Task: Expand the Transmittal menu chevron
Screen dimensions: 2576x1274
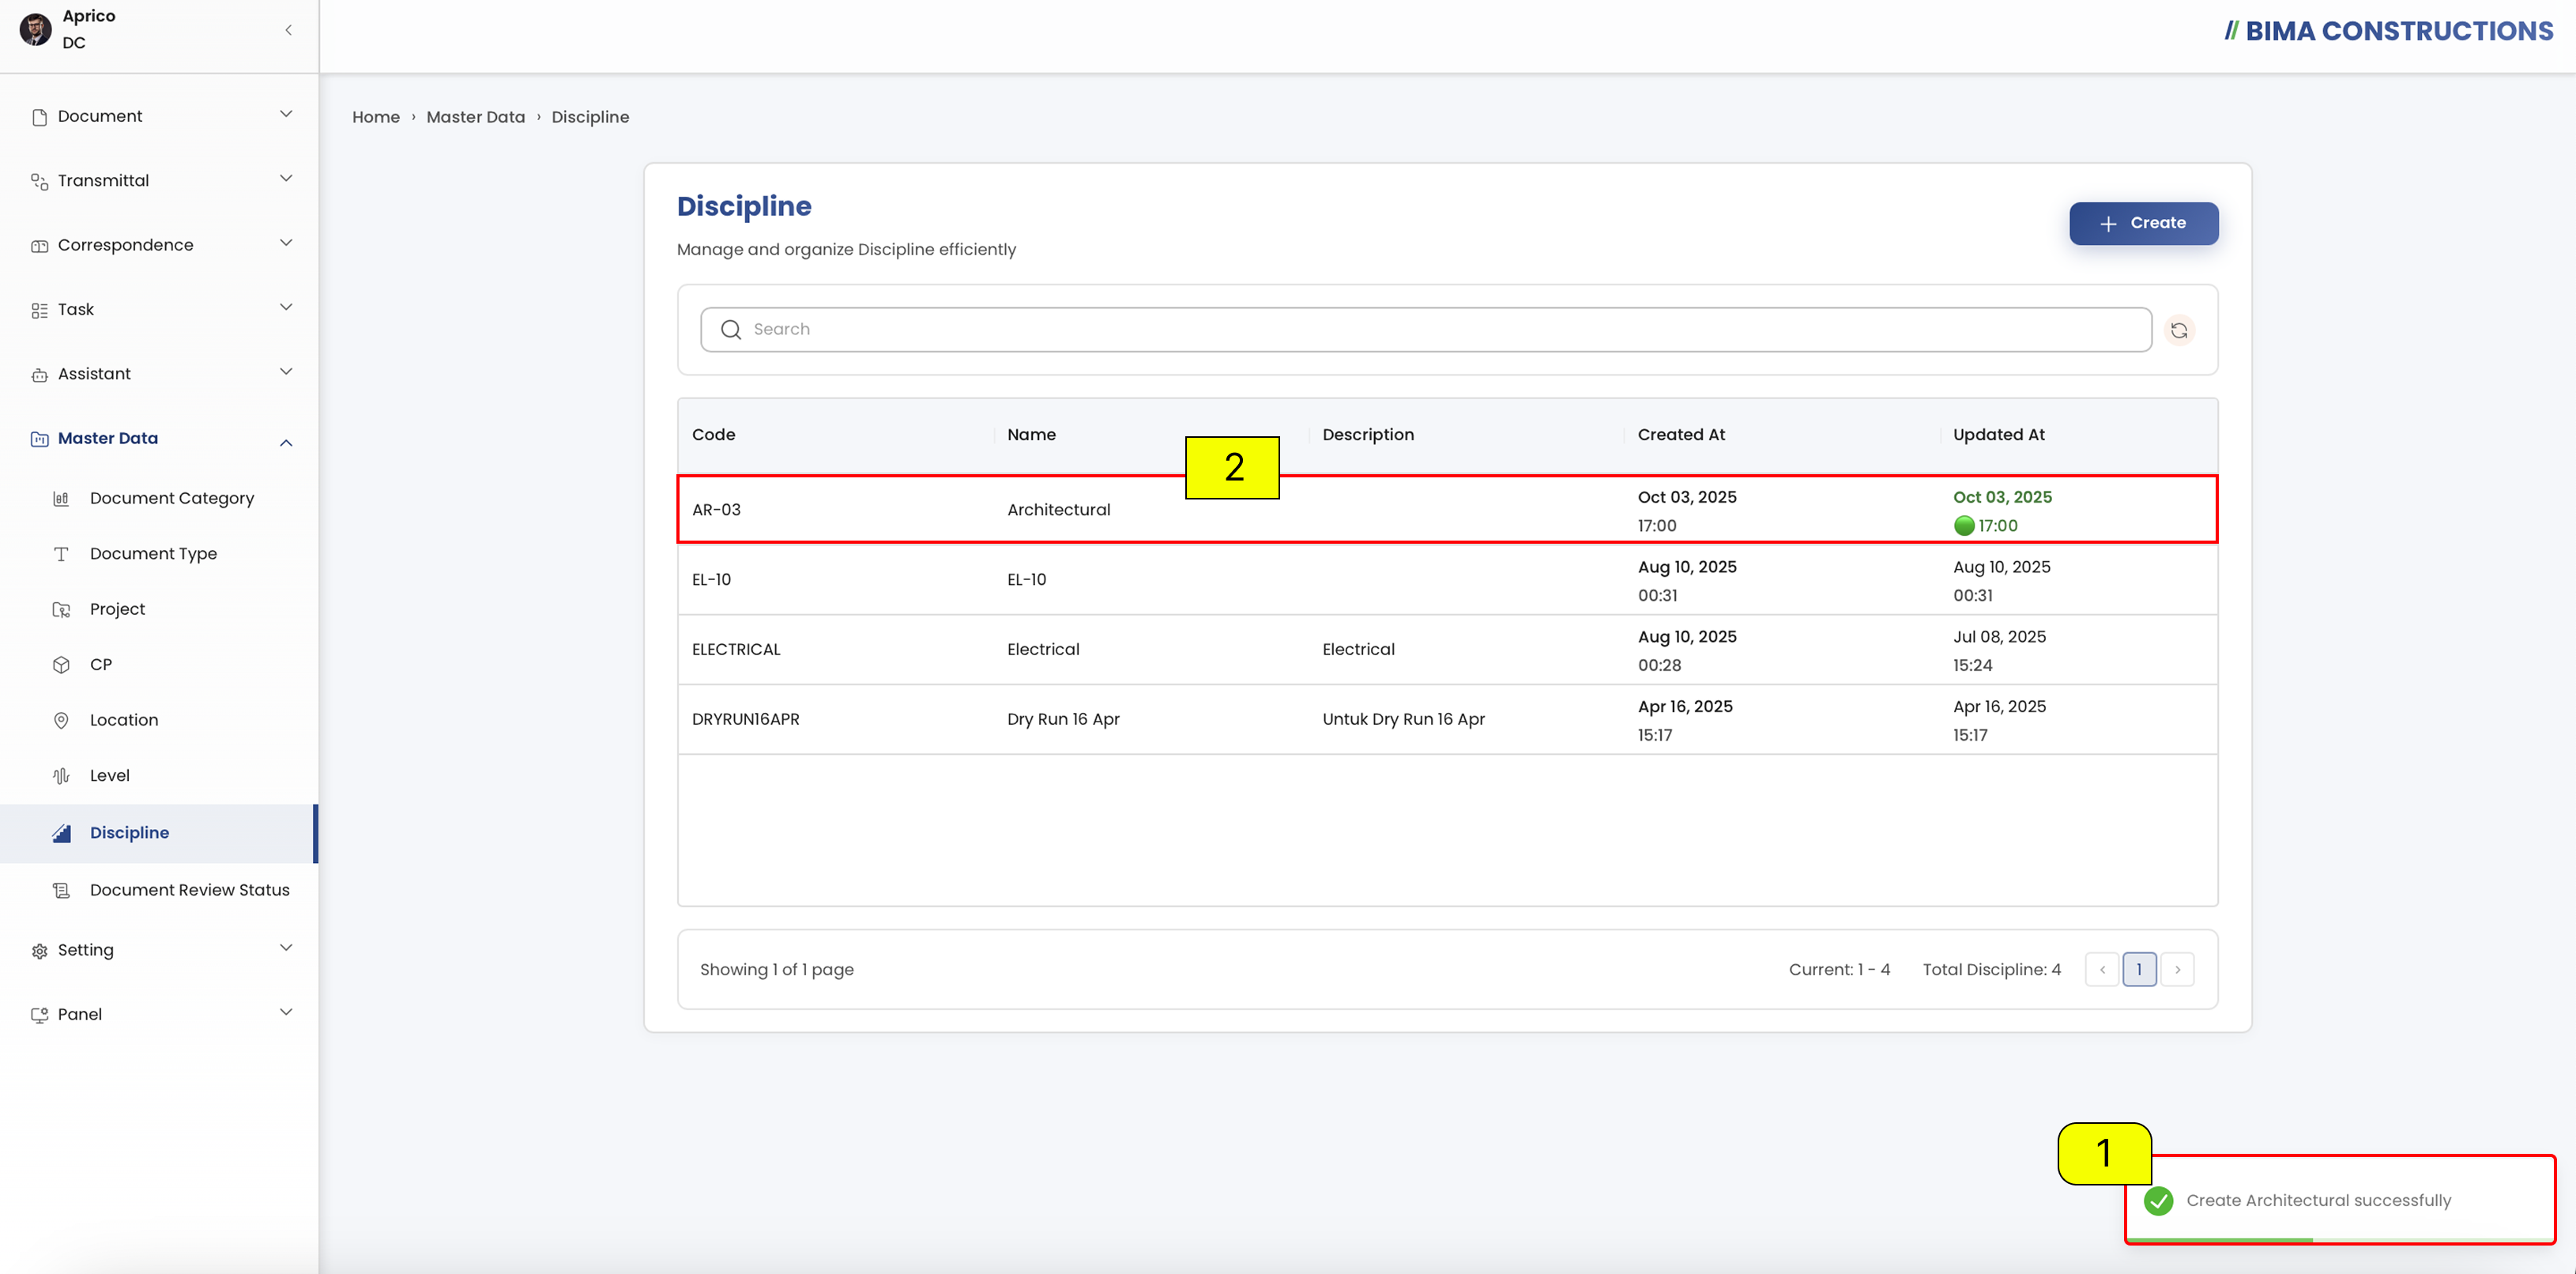Action: coord(286,179)
